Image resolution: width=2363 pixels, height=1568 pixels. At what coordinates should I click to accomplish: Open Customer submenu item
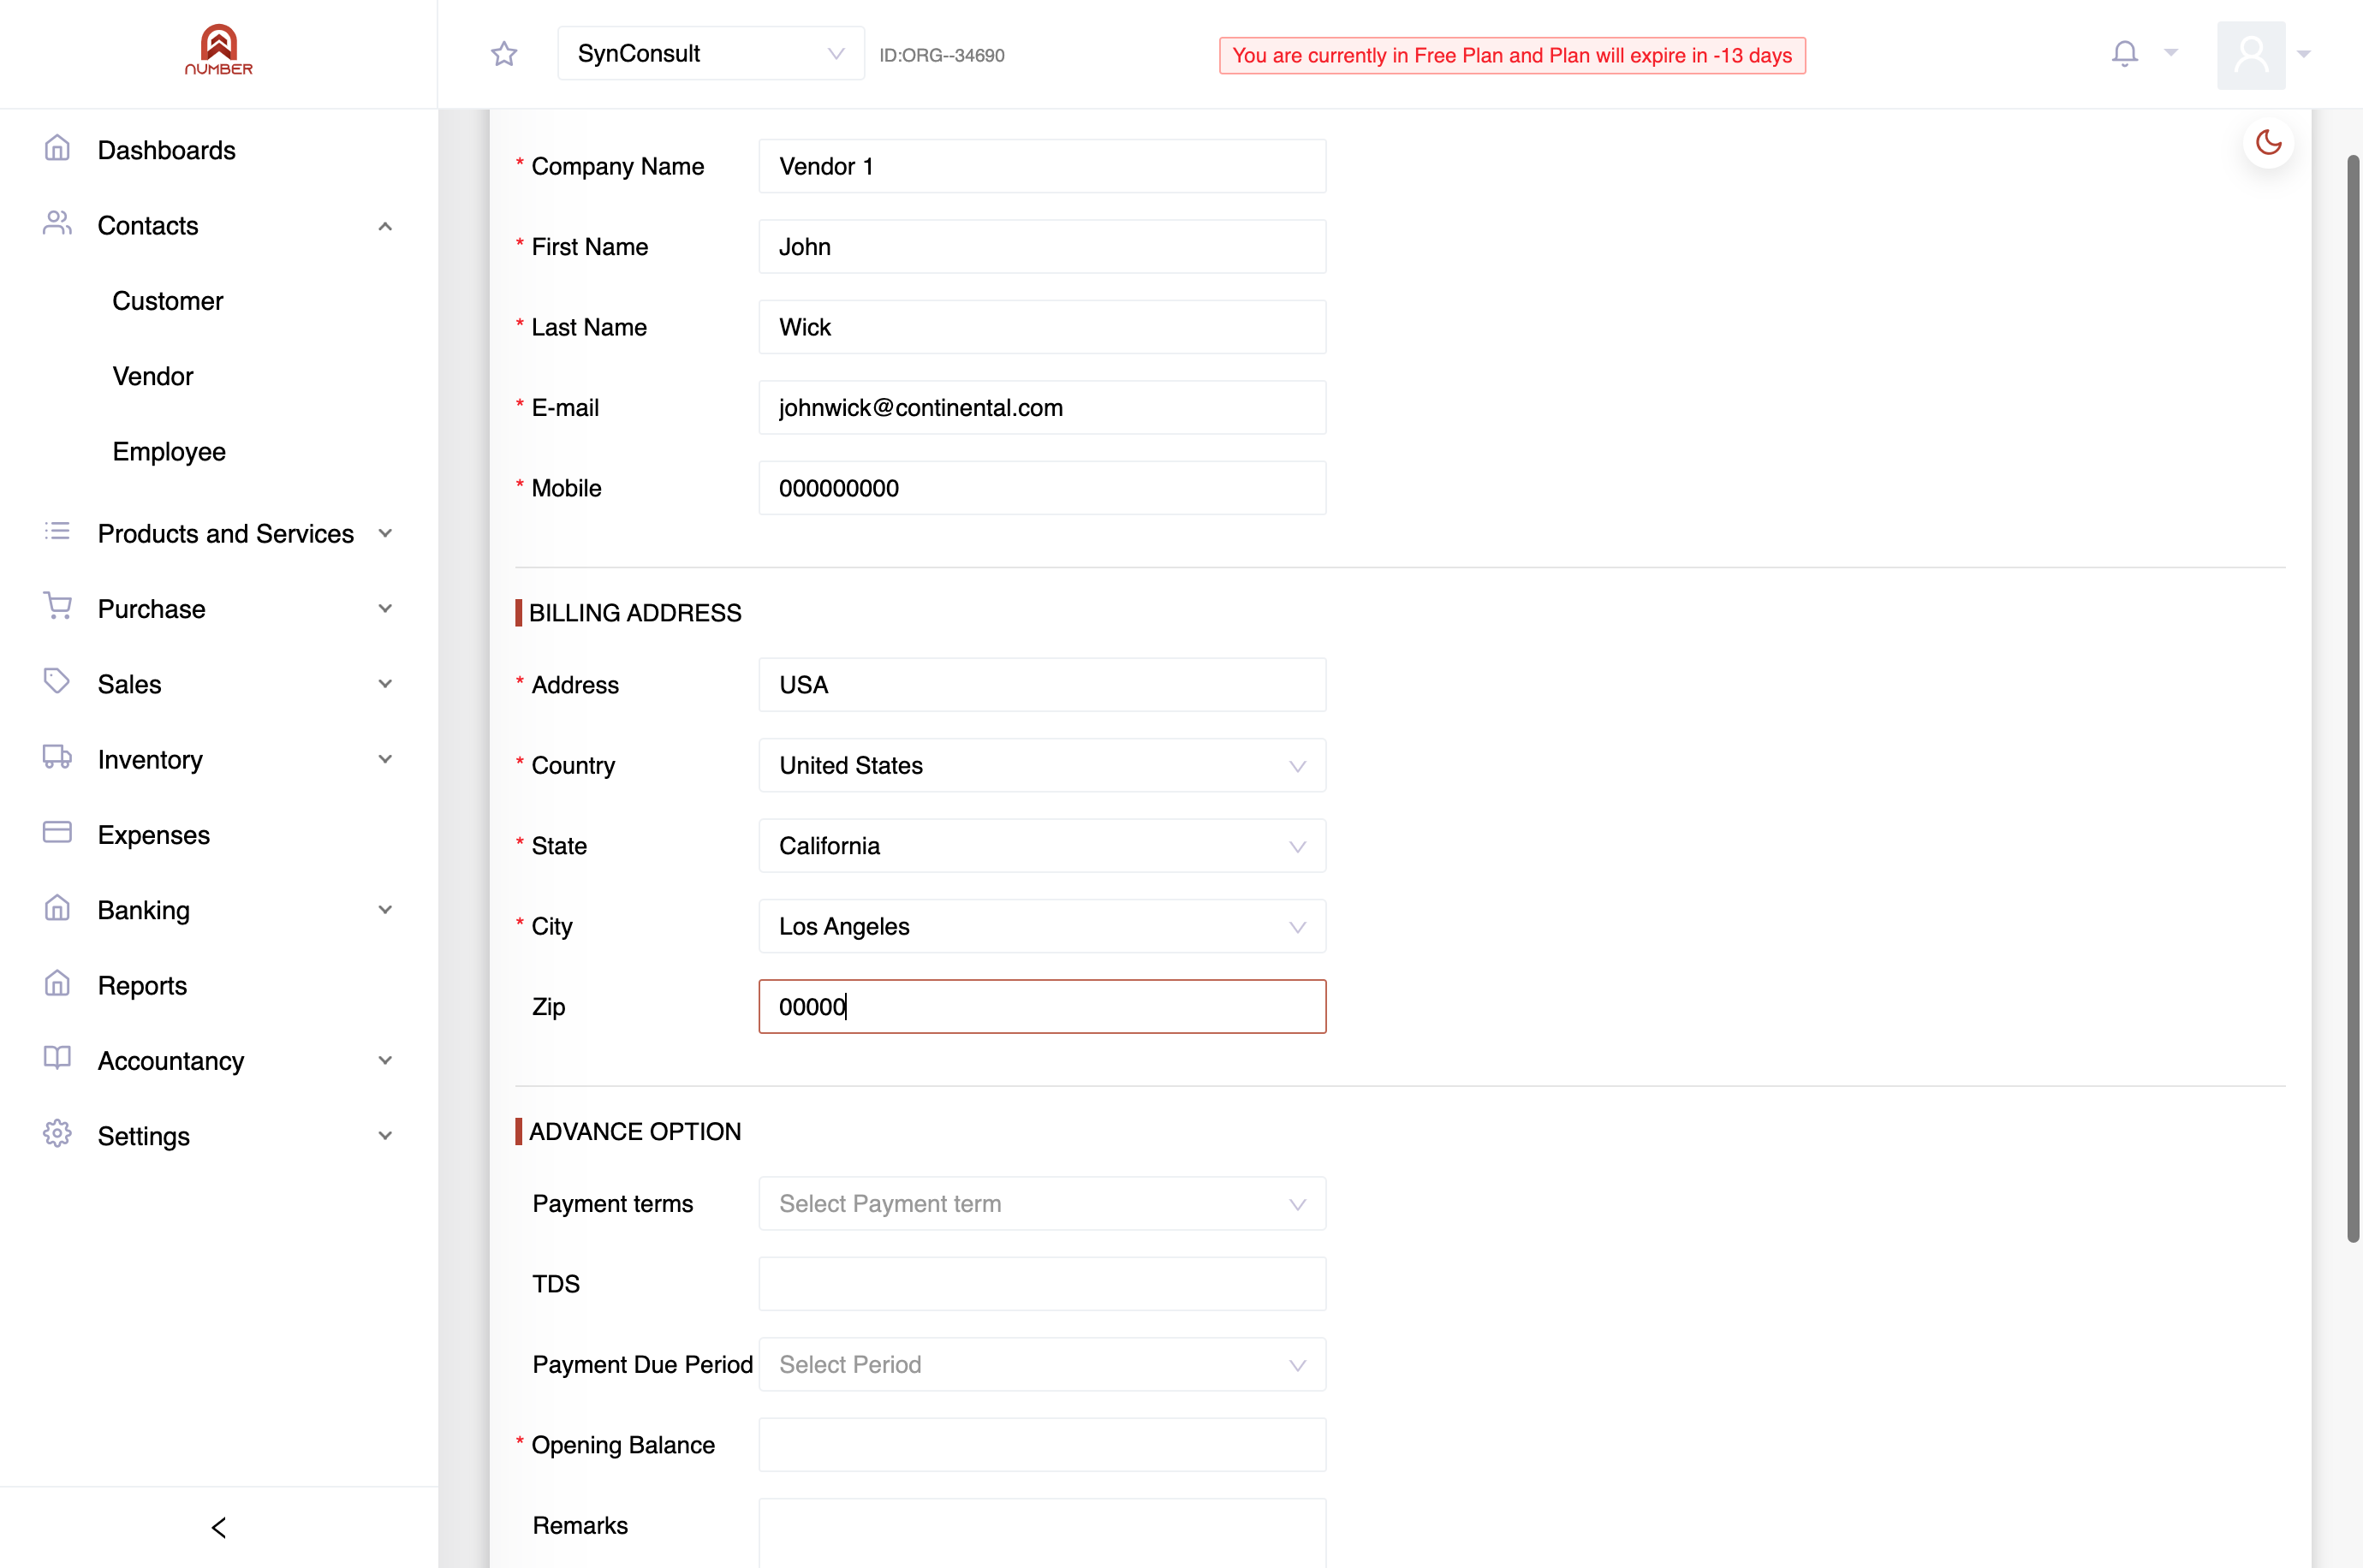tap(168, 301)
